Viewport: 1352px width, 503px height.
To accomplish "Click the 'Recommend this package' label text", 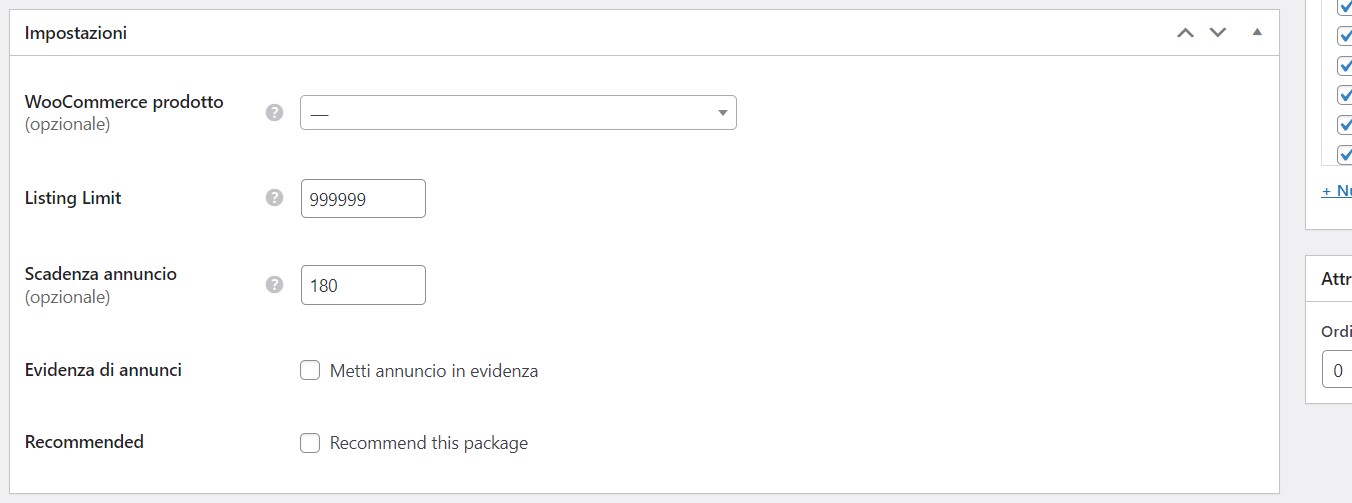I will [x=429, y=443].
